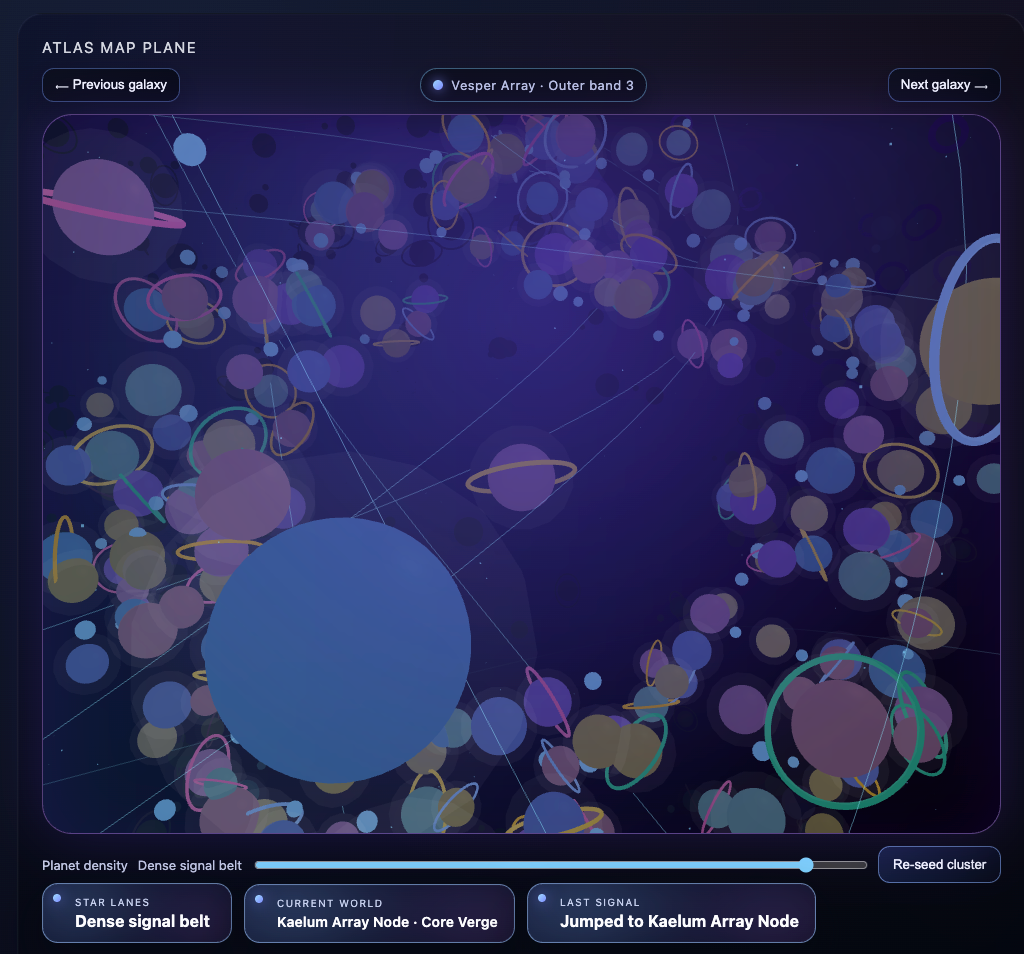Click the status dot on the Last Signal card
1024x954 pixels.
542,898
